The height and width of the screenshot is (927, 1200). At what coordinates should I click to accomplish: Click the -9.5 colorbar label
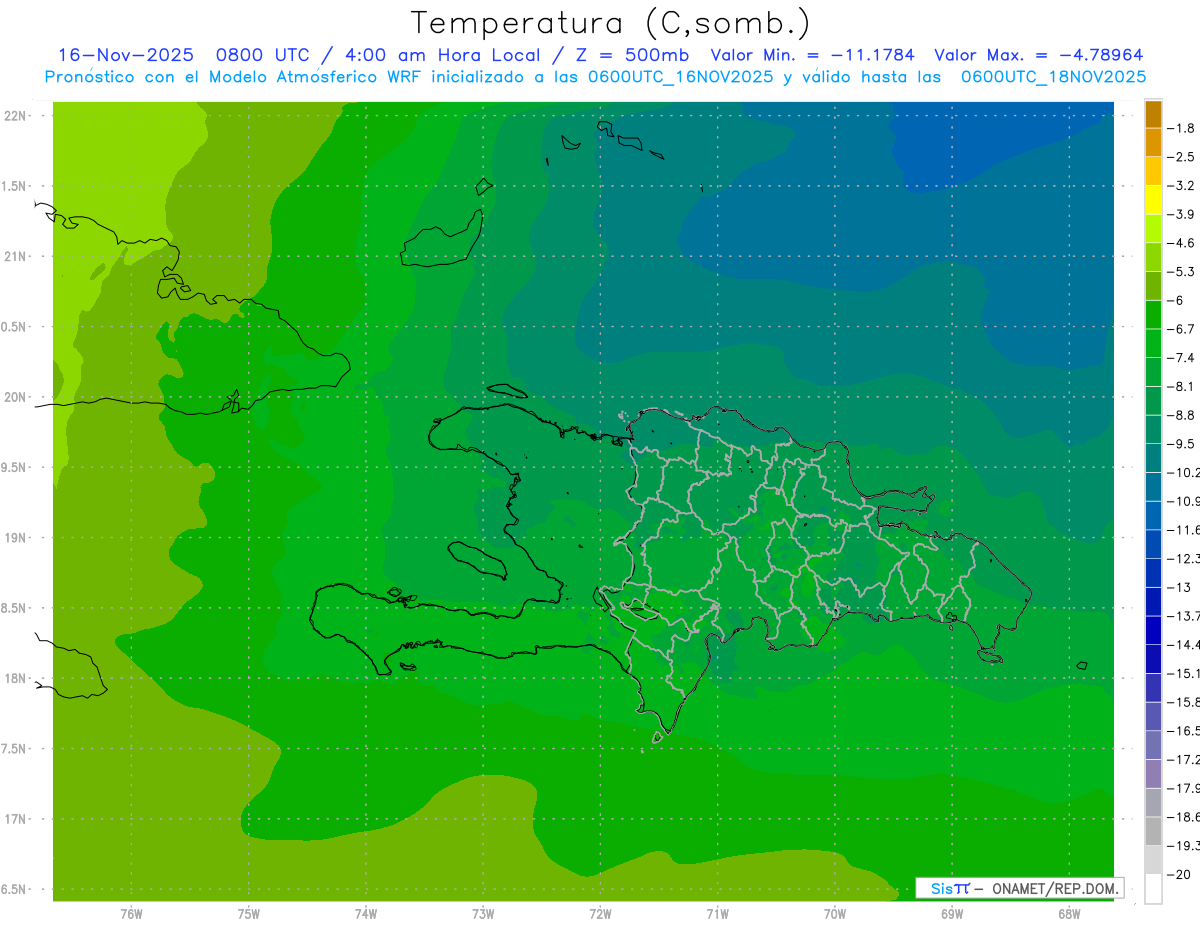tap(1183, 444)
